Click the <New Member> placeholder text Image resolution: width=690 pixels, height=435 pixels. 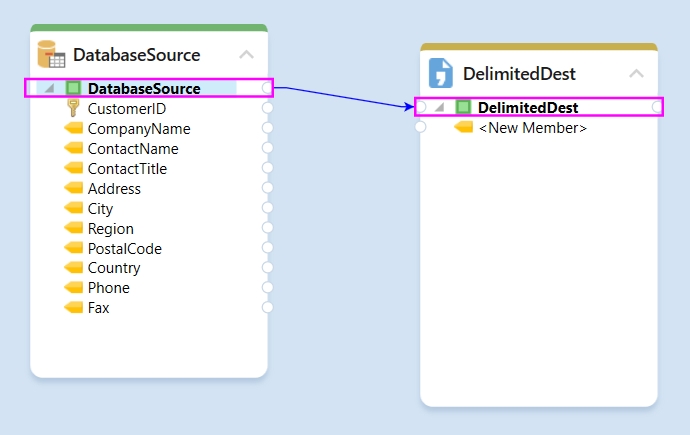tap(532, 128)
